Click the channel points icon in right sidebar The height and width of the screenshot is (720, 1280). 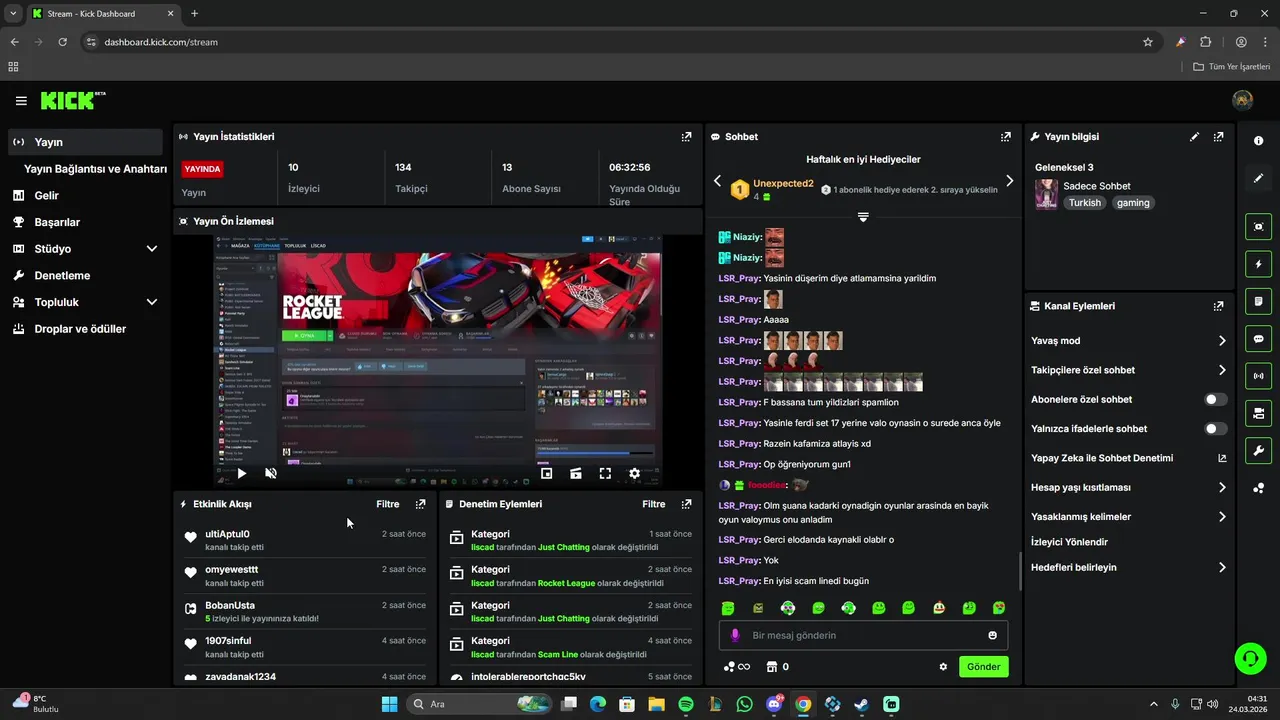pos(1259,488)
